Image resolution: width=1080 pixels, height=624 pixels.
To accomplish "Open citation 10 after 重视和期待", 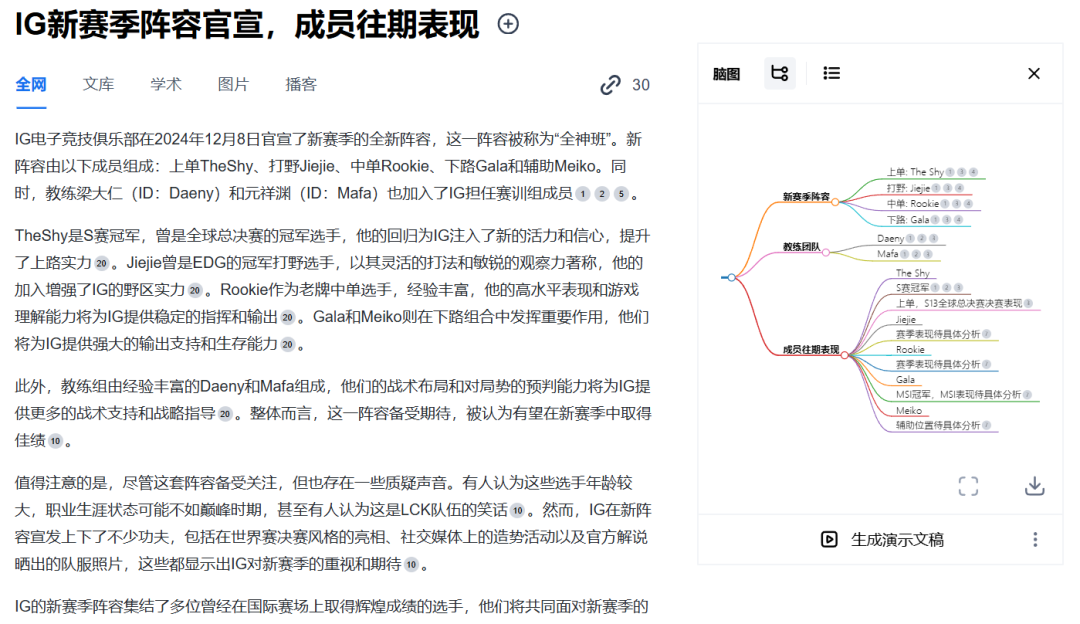I will pos(411,565).
